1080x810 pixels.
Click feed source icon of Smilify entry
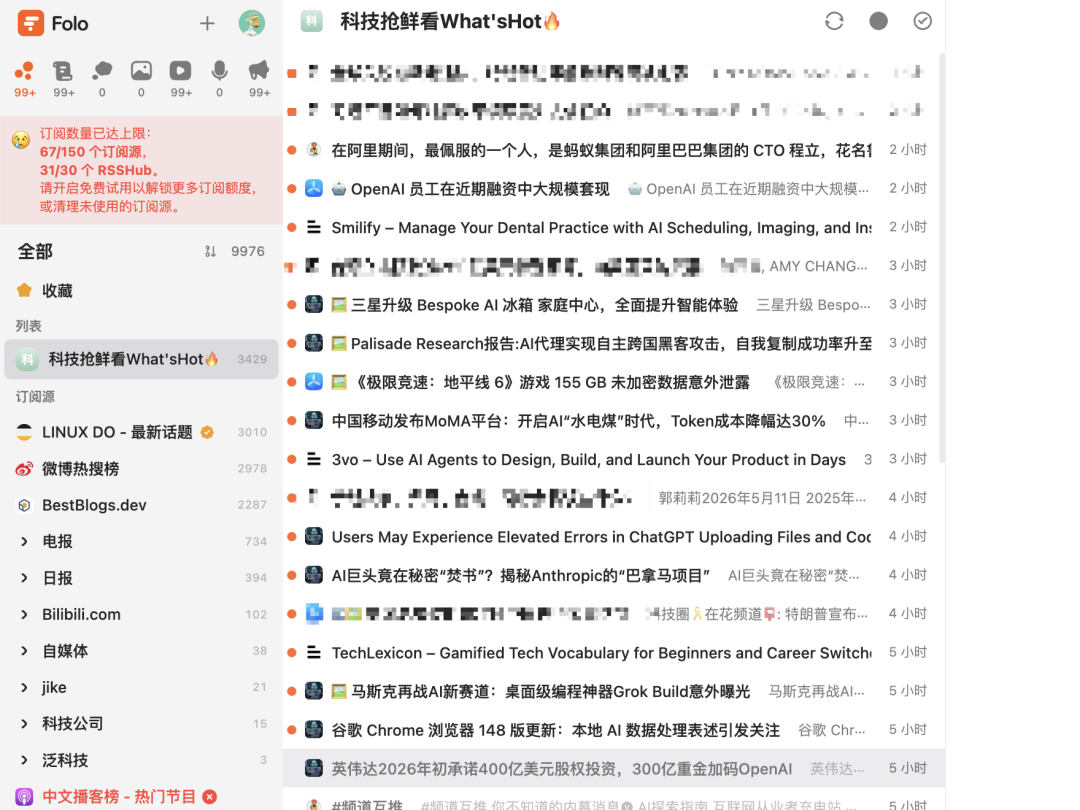(x=313, y=227)
